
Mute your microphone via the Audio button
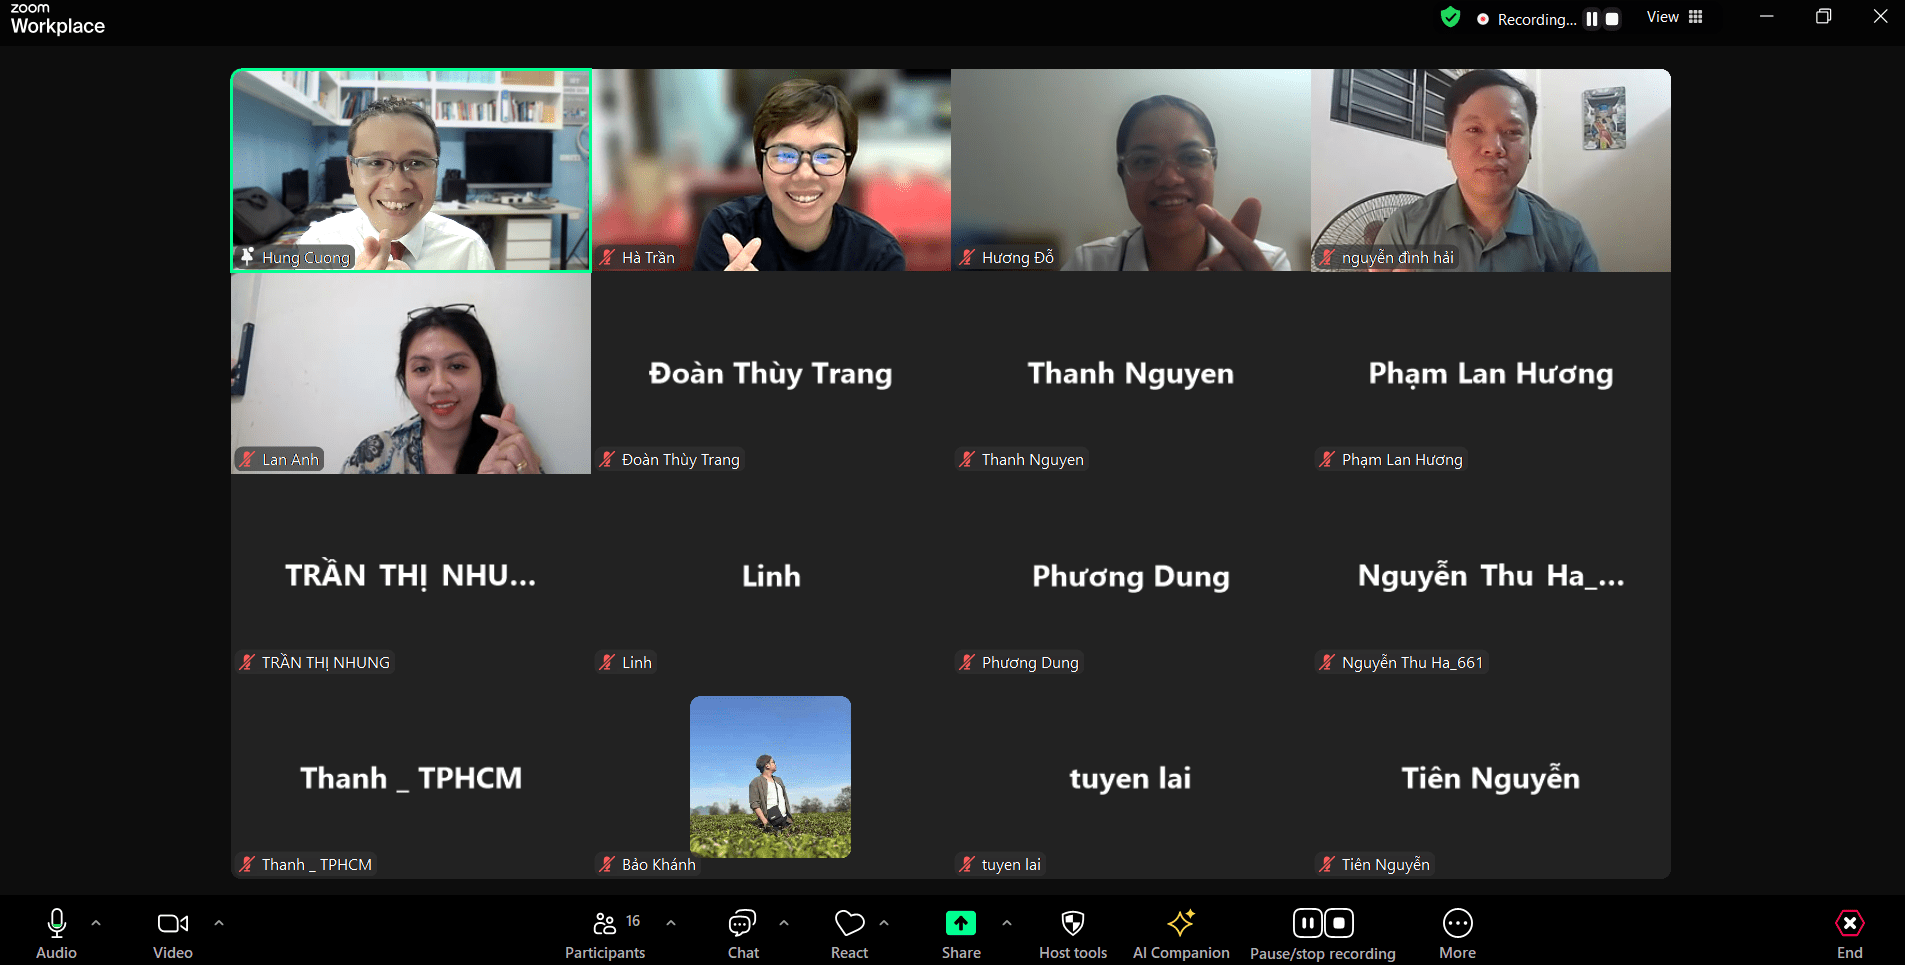56,934
